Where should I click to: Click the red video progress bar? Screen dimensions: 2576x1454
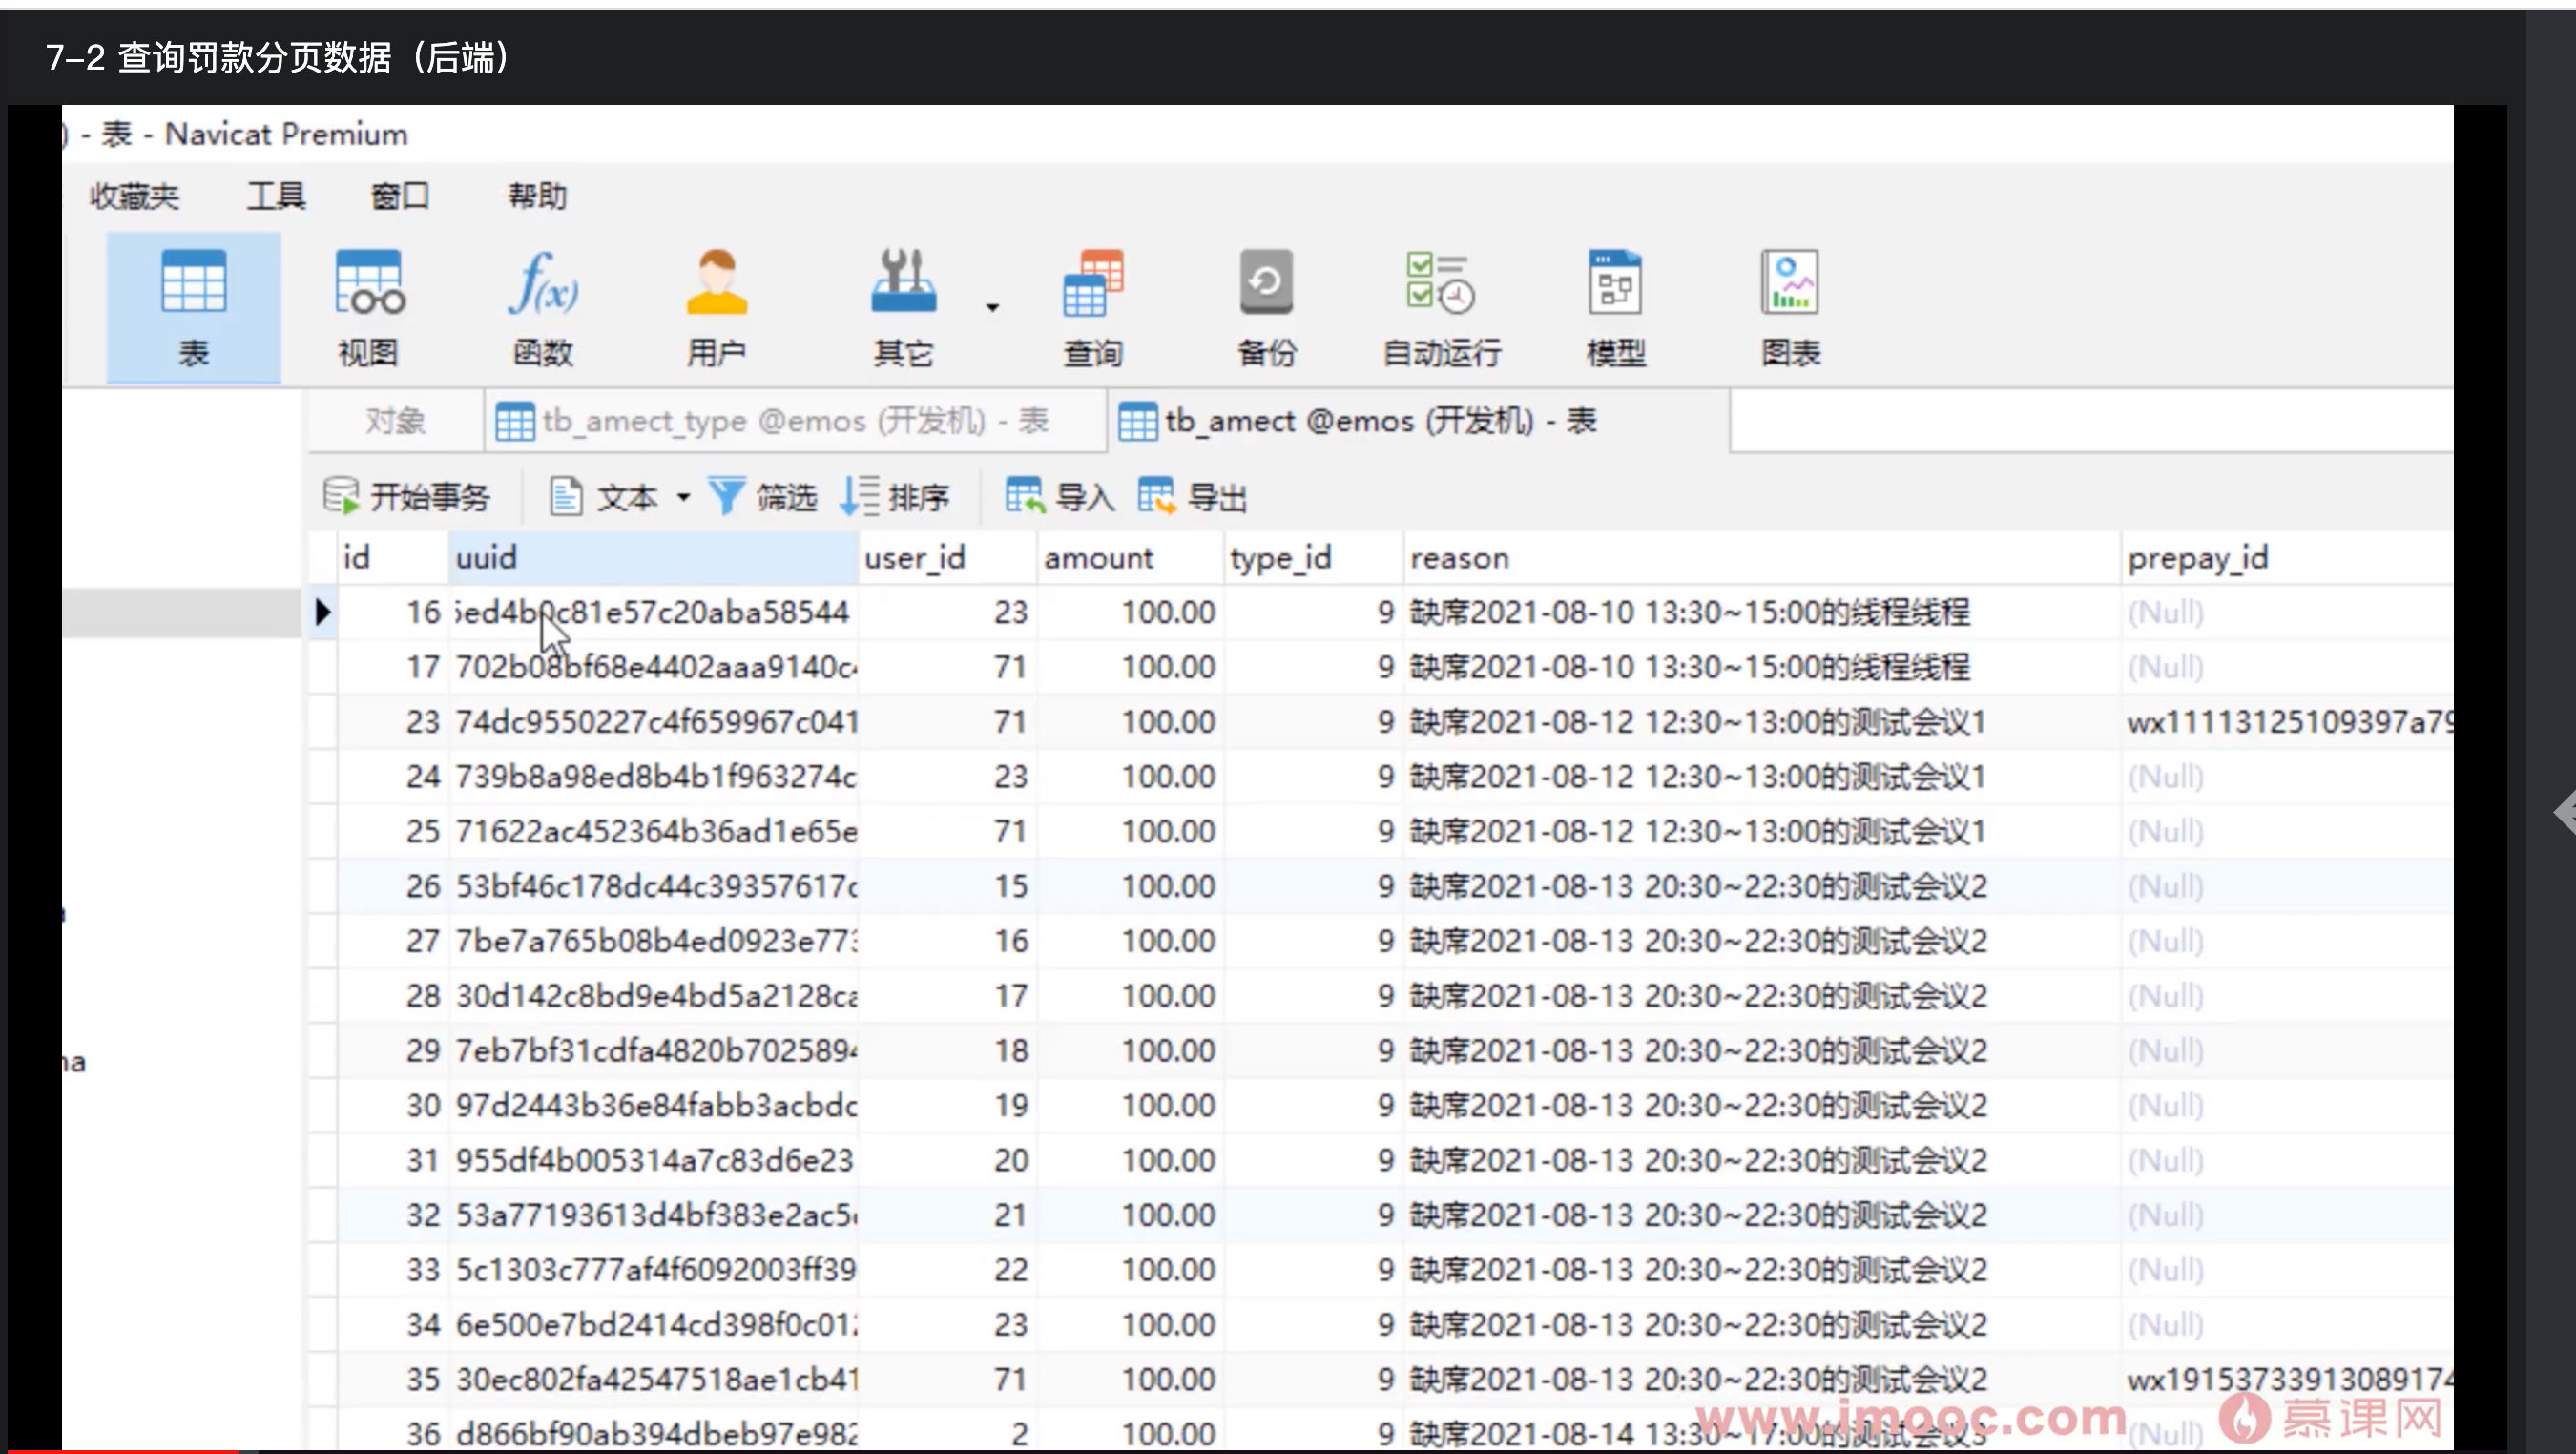[x=120, y=1449]
